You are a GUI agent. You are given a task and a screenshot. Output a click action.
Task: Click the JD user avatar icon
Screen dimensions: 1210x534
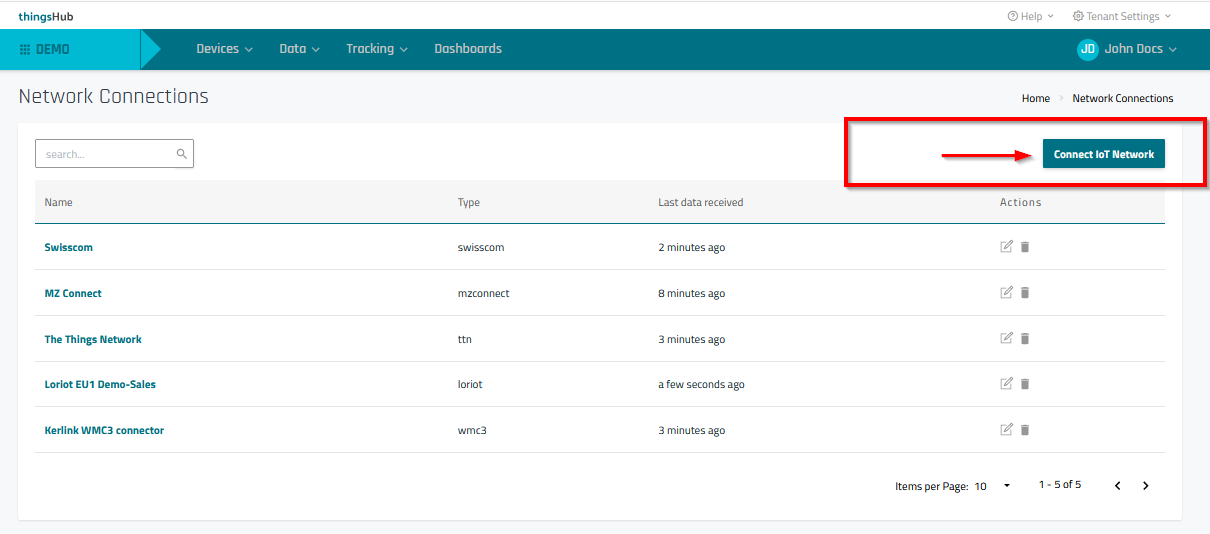pos(1088,49)
